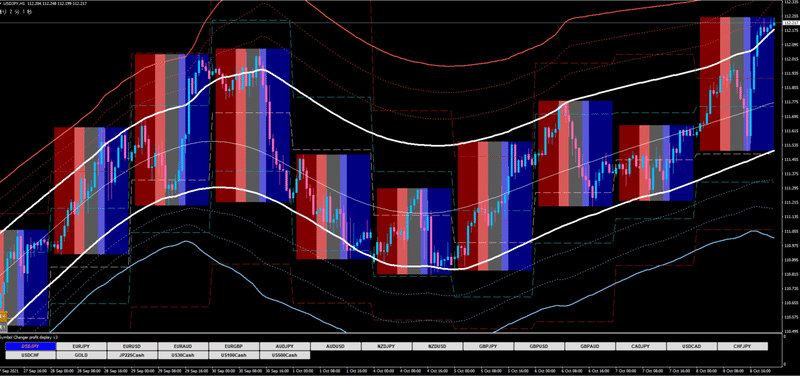Image resolution: width=800 pixels, height=376 pixels.
Task: Switch chart to NZDJPY symbol
Action: [x=387, y=346]
